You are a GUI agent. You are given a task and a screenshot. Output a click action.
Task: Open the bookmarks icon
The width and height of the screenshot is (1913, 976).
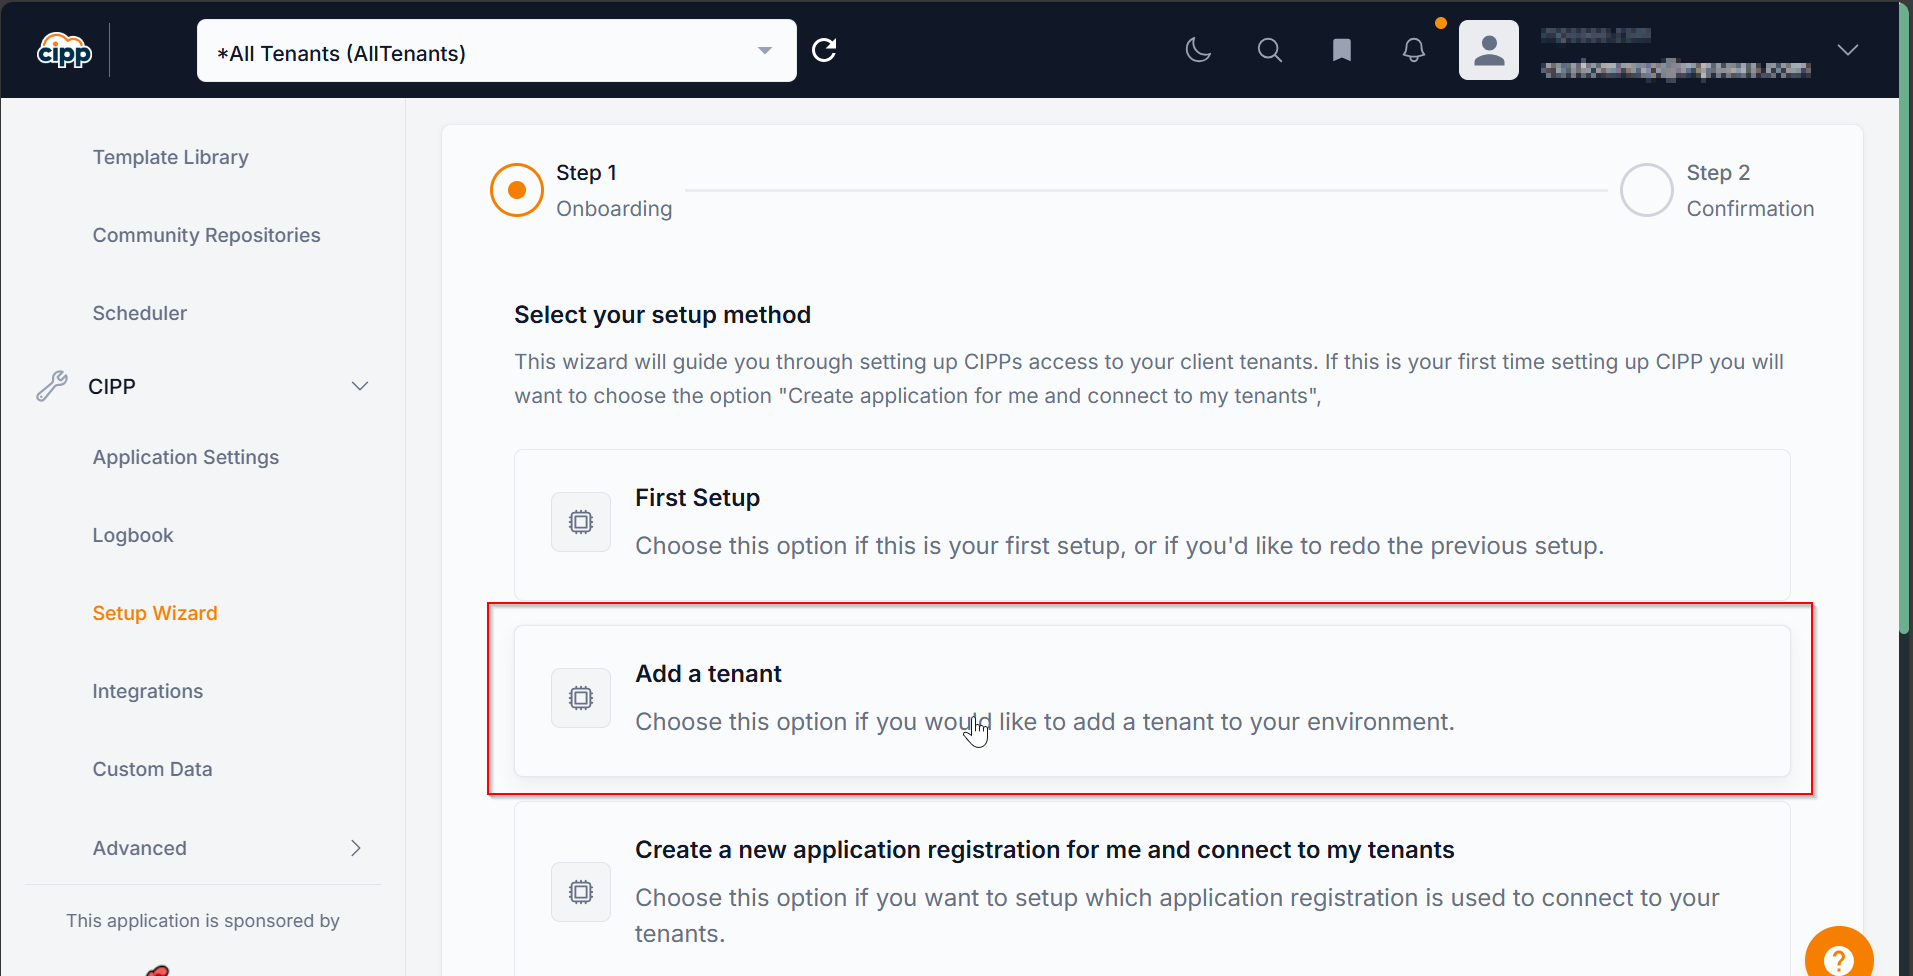click(x=1342, y=50)
